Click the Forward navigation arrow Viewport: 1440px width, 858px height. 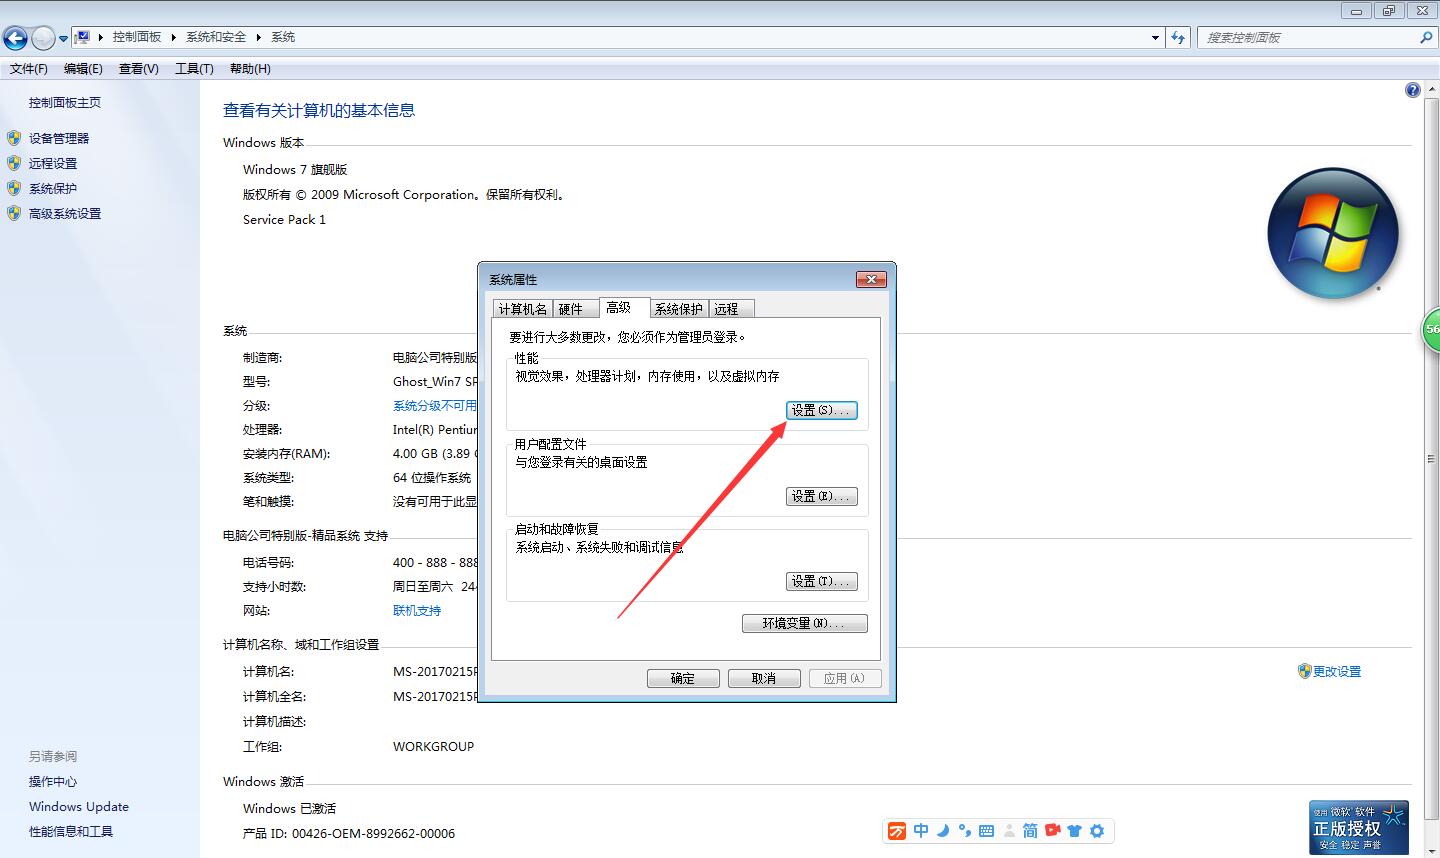click(43, 38)
